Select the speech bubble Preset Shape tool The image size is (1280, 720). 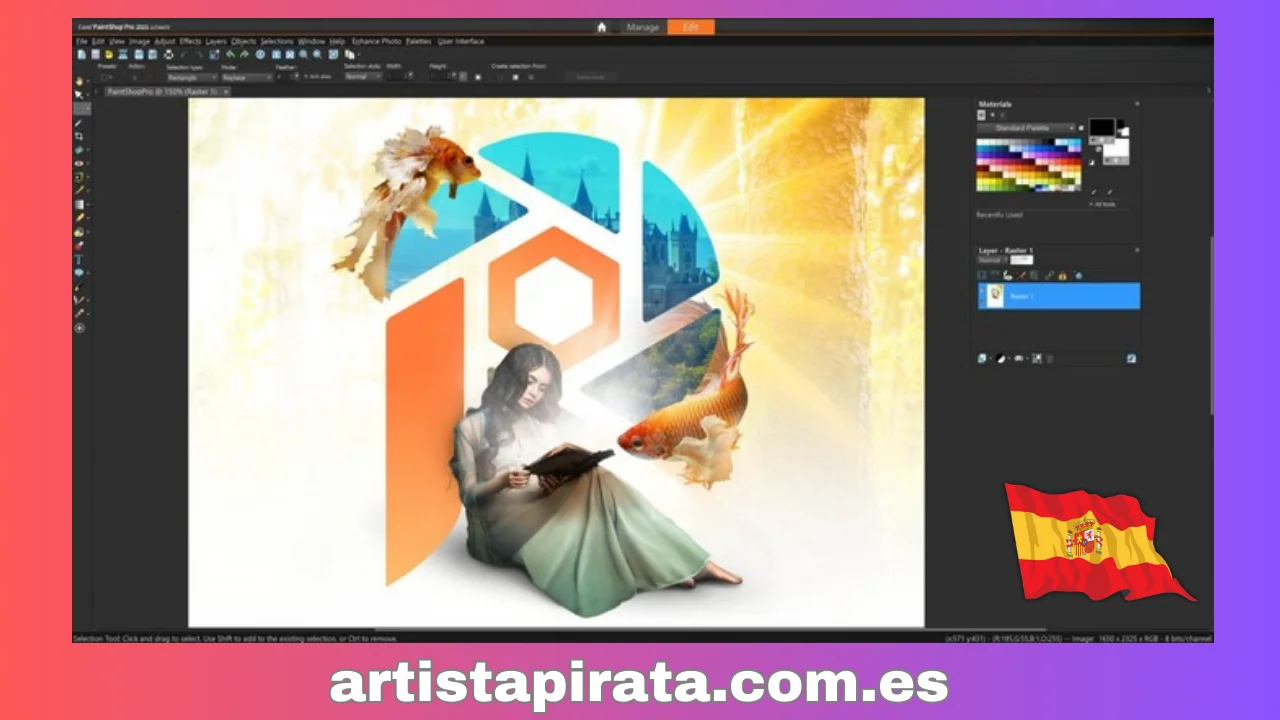pos(79,272)
